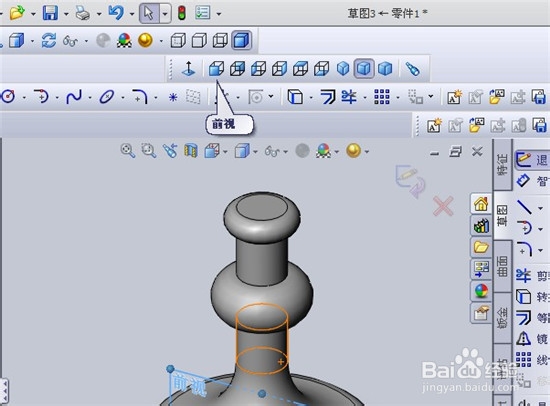Viewport: 550px width, 406px height.
Task: Print the document using the printer icon
Action: [x=83, y=13]
